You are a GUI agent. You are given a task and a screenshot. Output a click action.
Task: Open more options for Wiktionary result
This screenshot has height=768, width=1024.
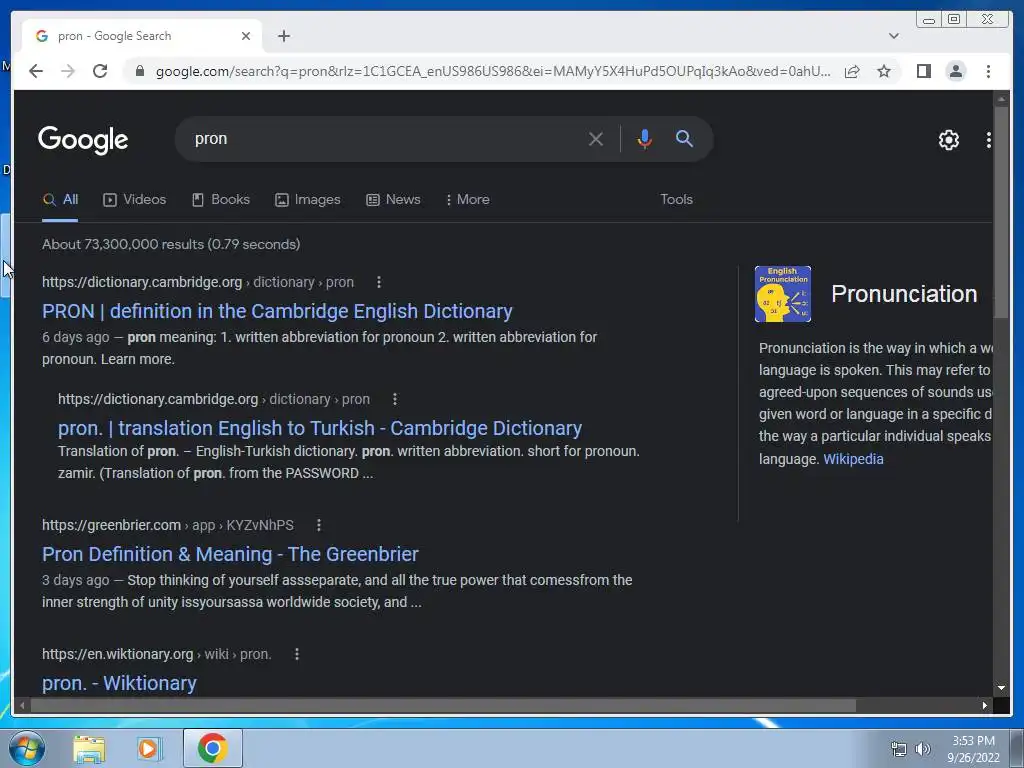tap(296, 654)
